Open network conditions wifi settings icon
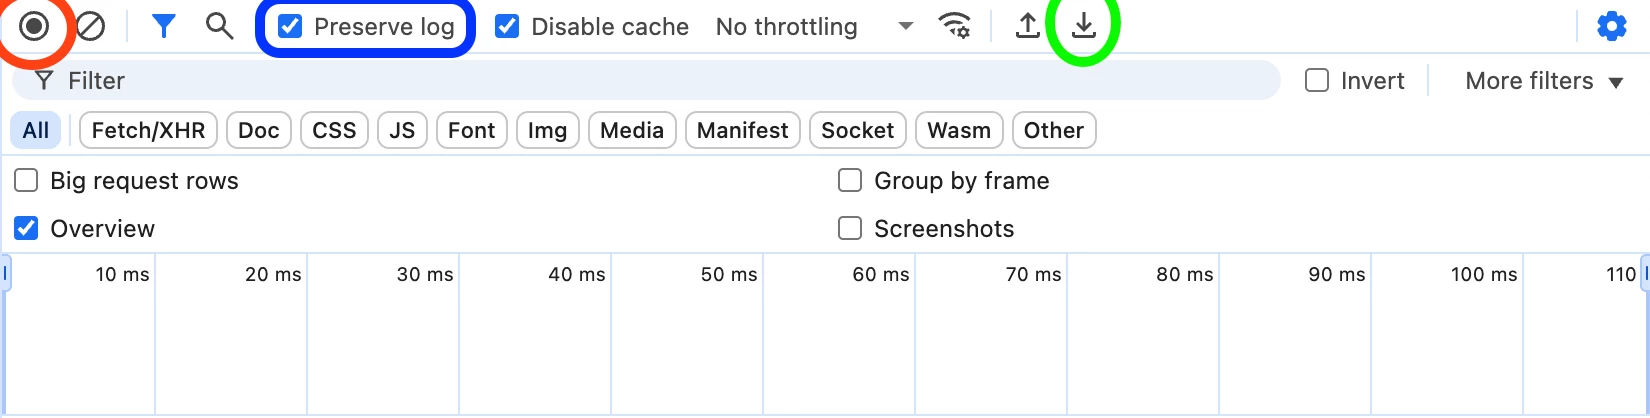The width and height of the screenshot is (1650, 418). (956, 26)
